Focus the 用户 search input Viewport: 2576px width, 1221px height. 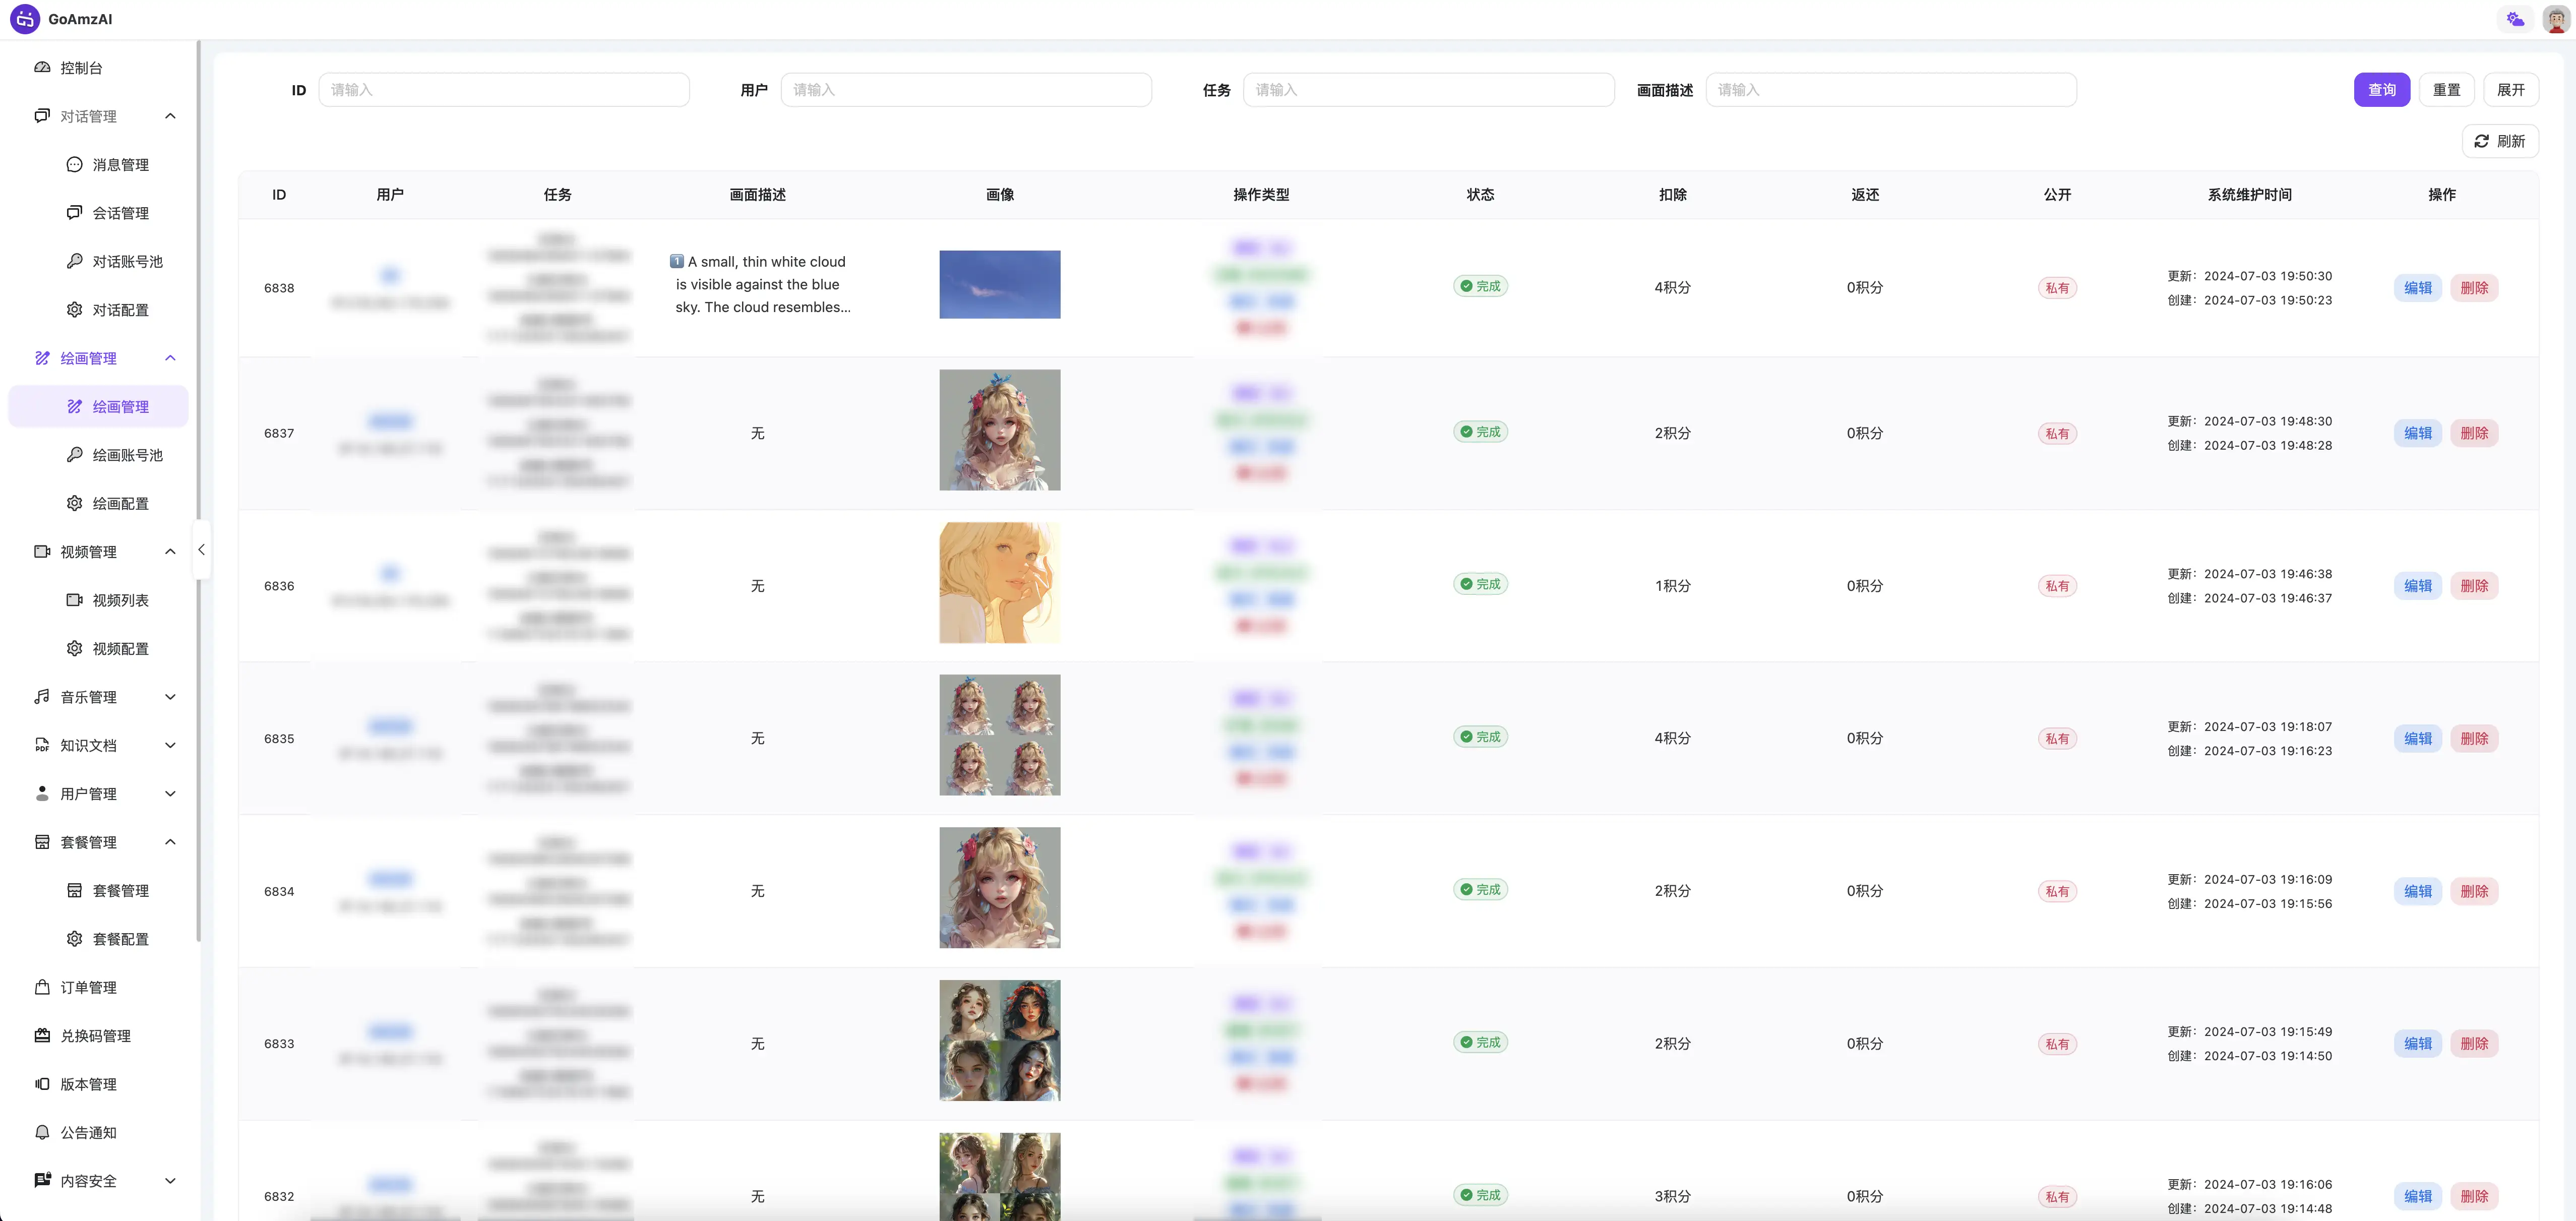click(966, 90)
